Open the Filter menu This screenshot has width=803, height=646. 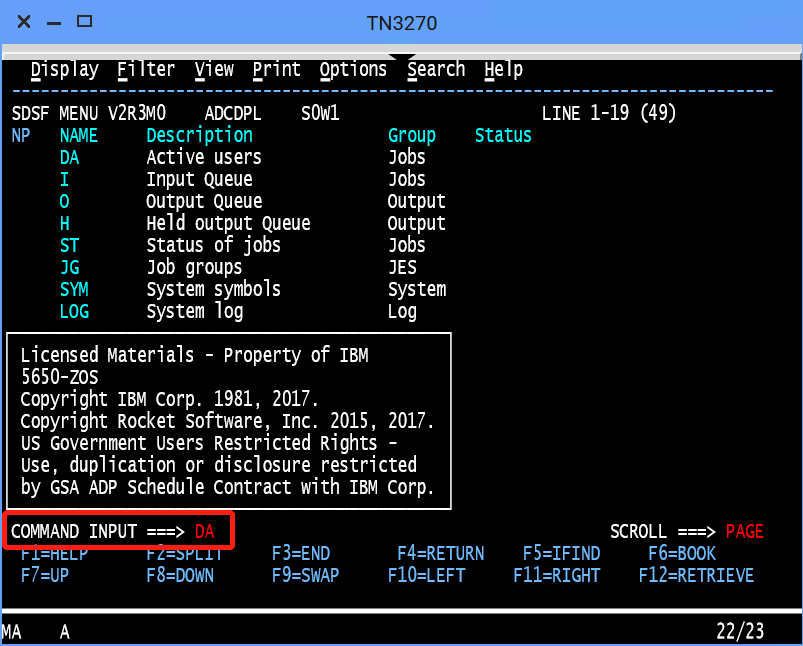pyautogui.click(x=146, y=70)
